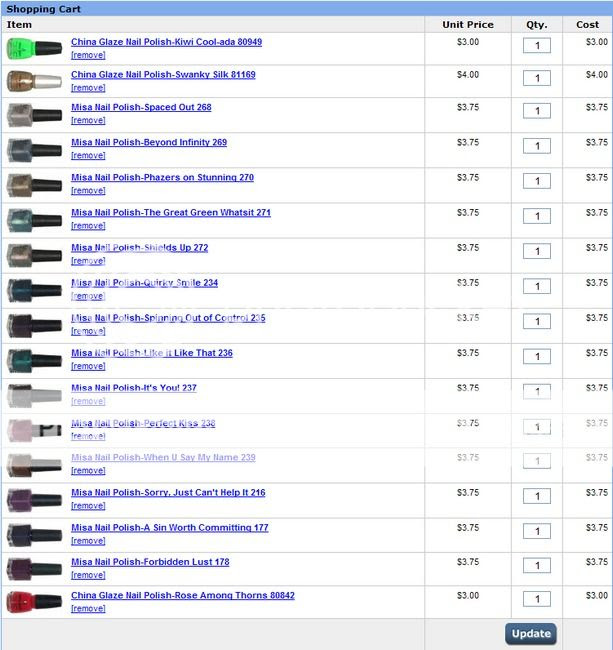613x650 pixels.
Task: Open China Glaze Swanky Silk 81169 link
Action: pos(163,75)
